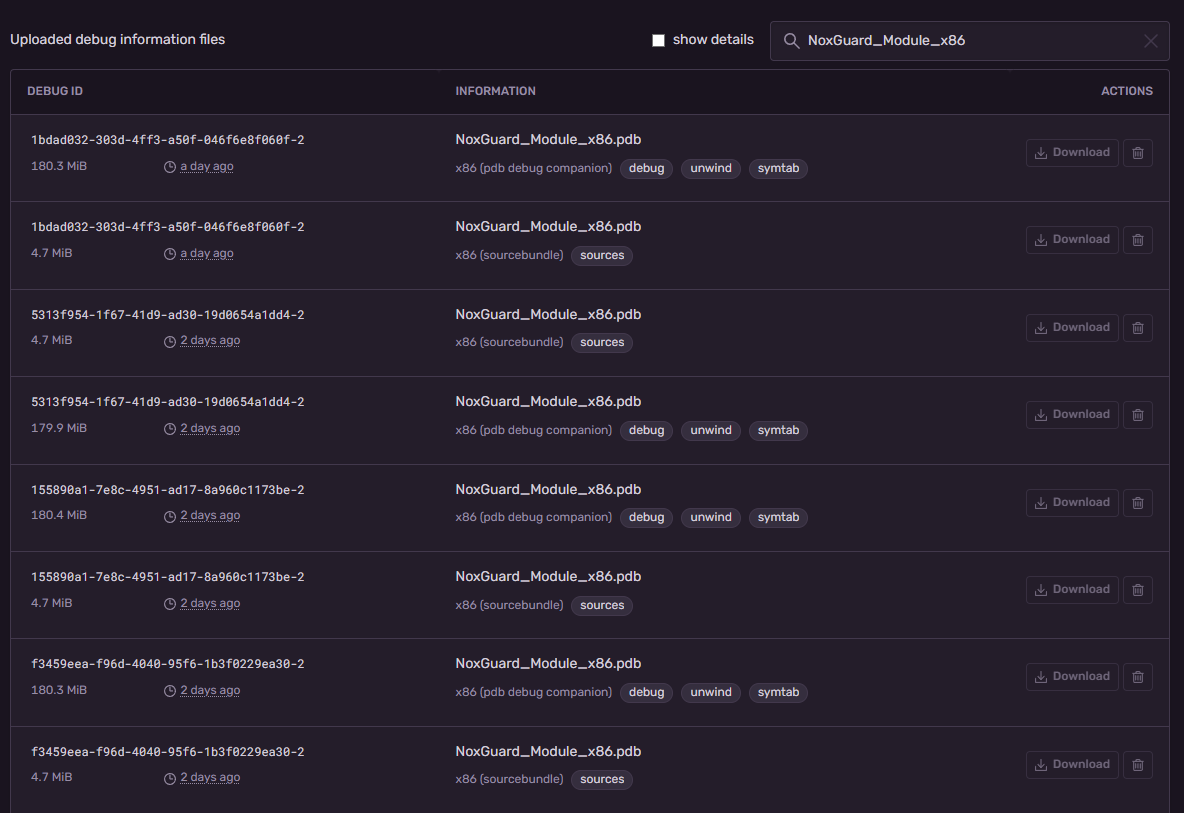Click the debug tag on the 5313f954 row
The width and height of the screenshot is (1184, 813).
(646, 430)
